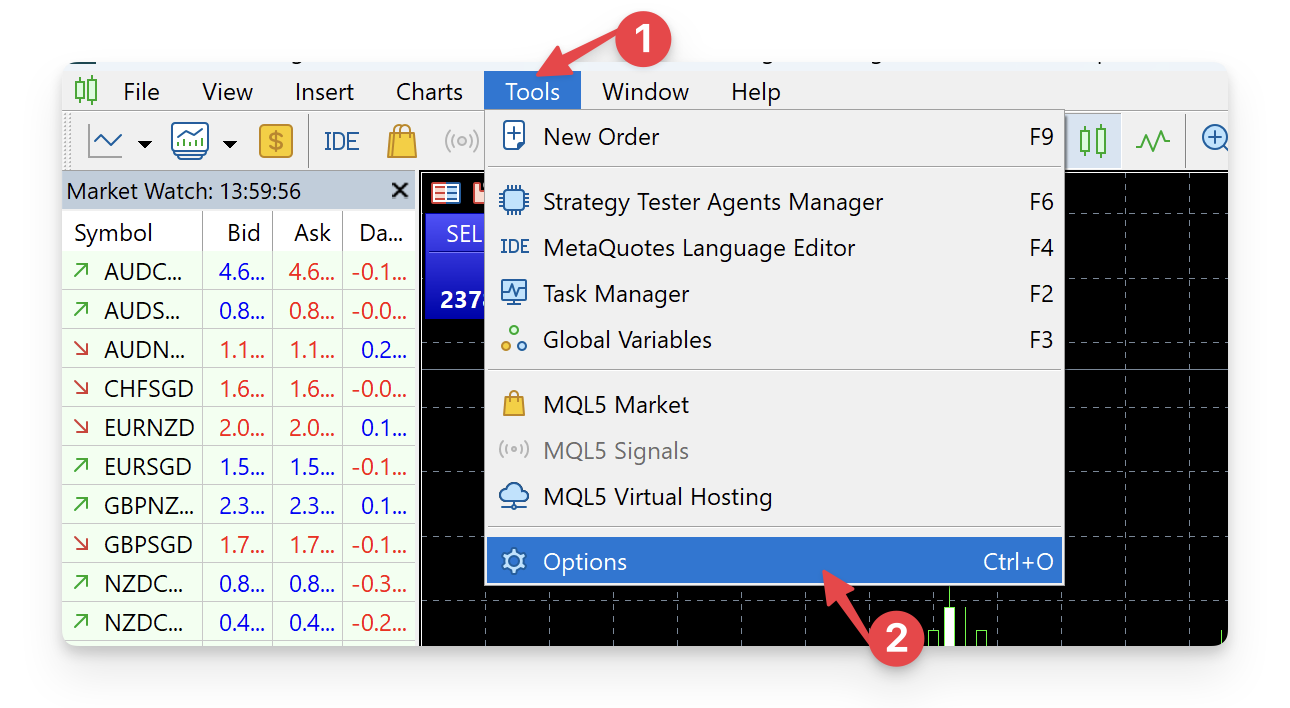
Task: Expand the chart monitor icon dropdown arrow
Action: pyautogui.click(x=230, y=144)
